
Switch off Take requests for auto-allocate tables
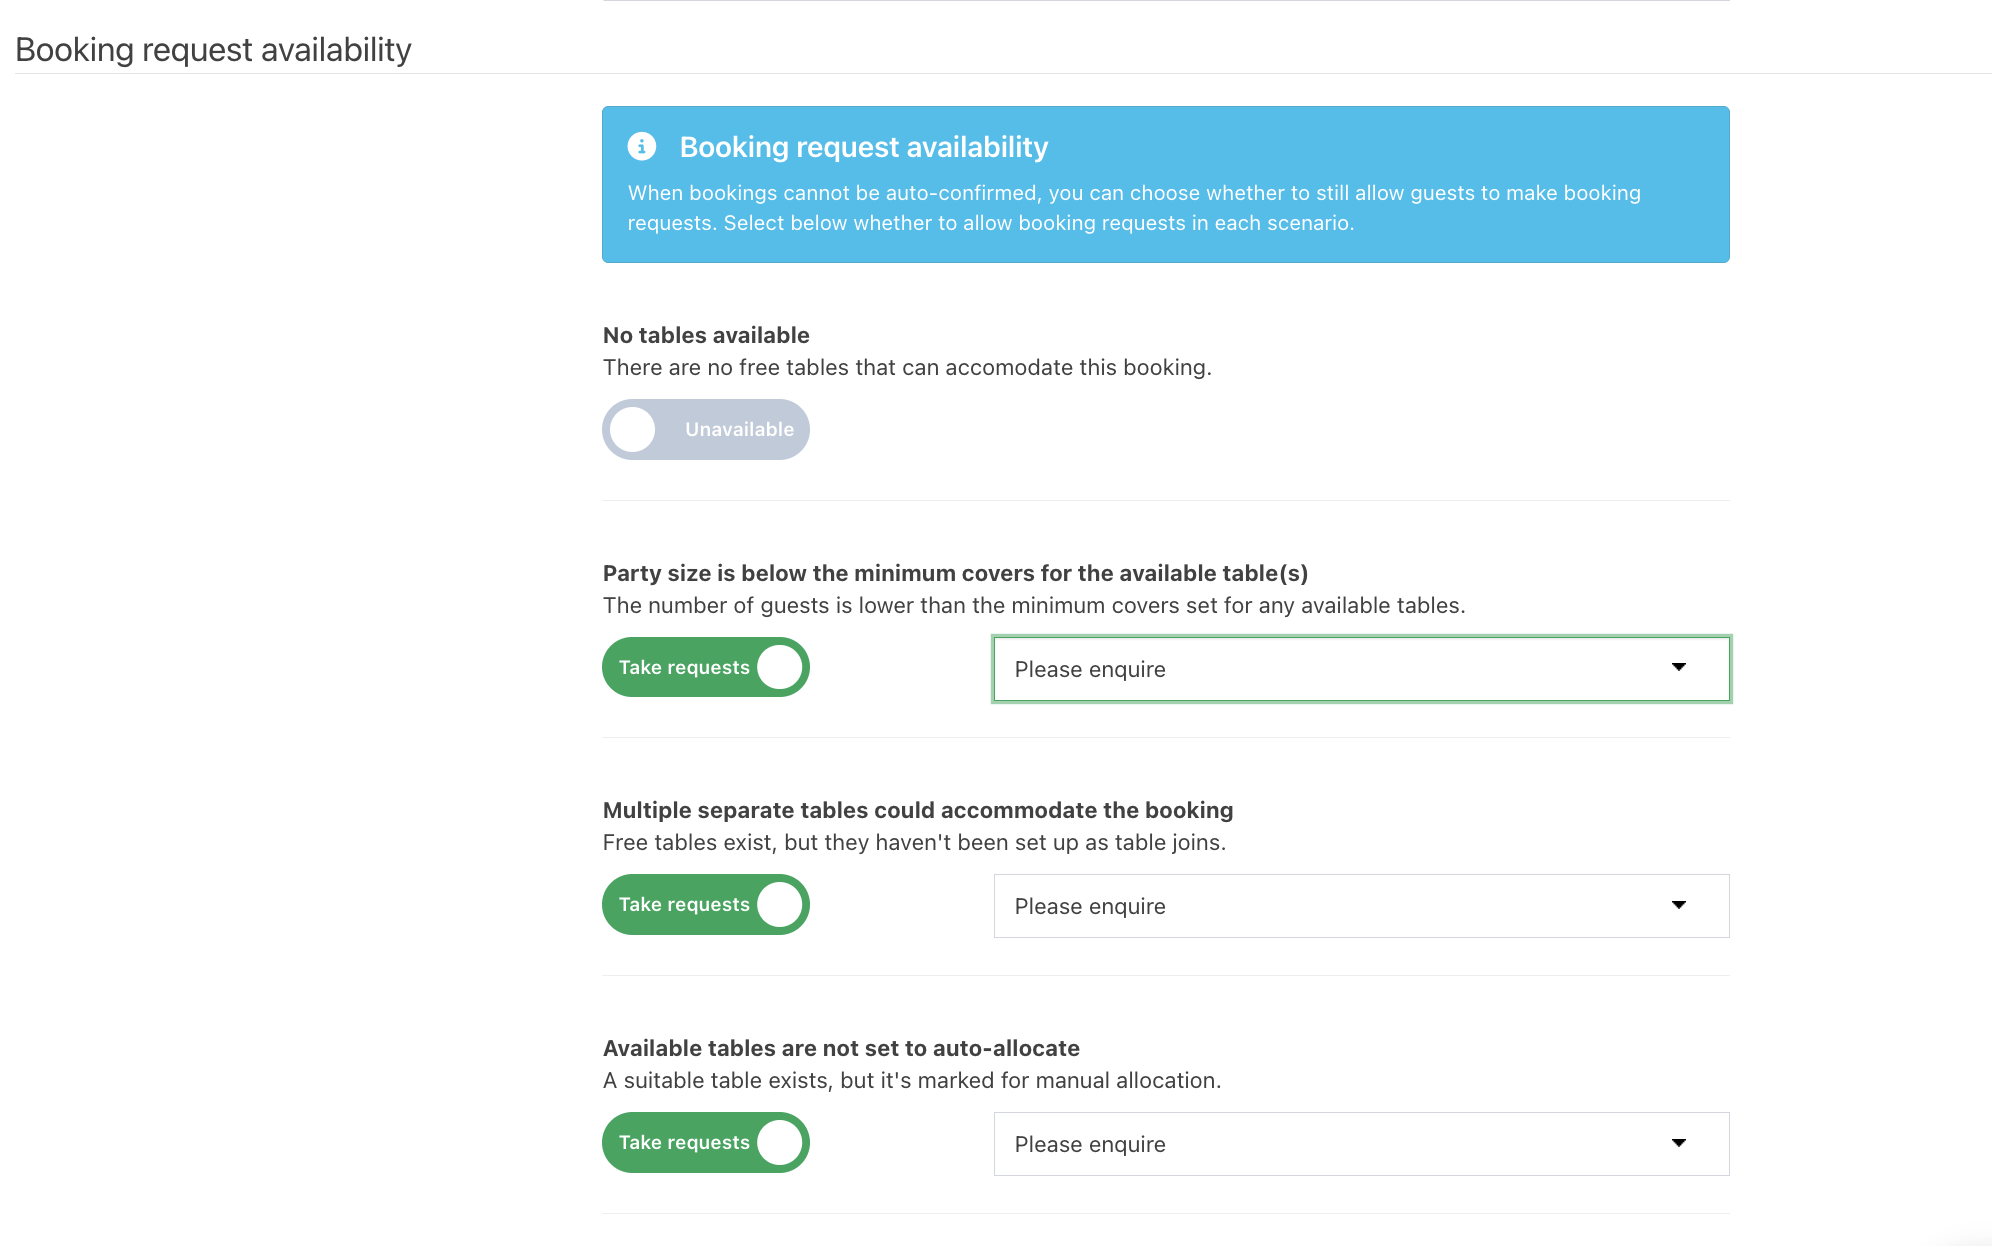705,1143
